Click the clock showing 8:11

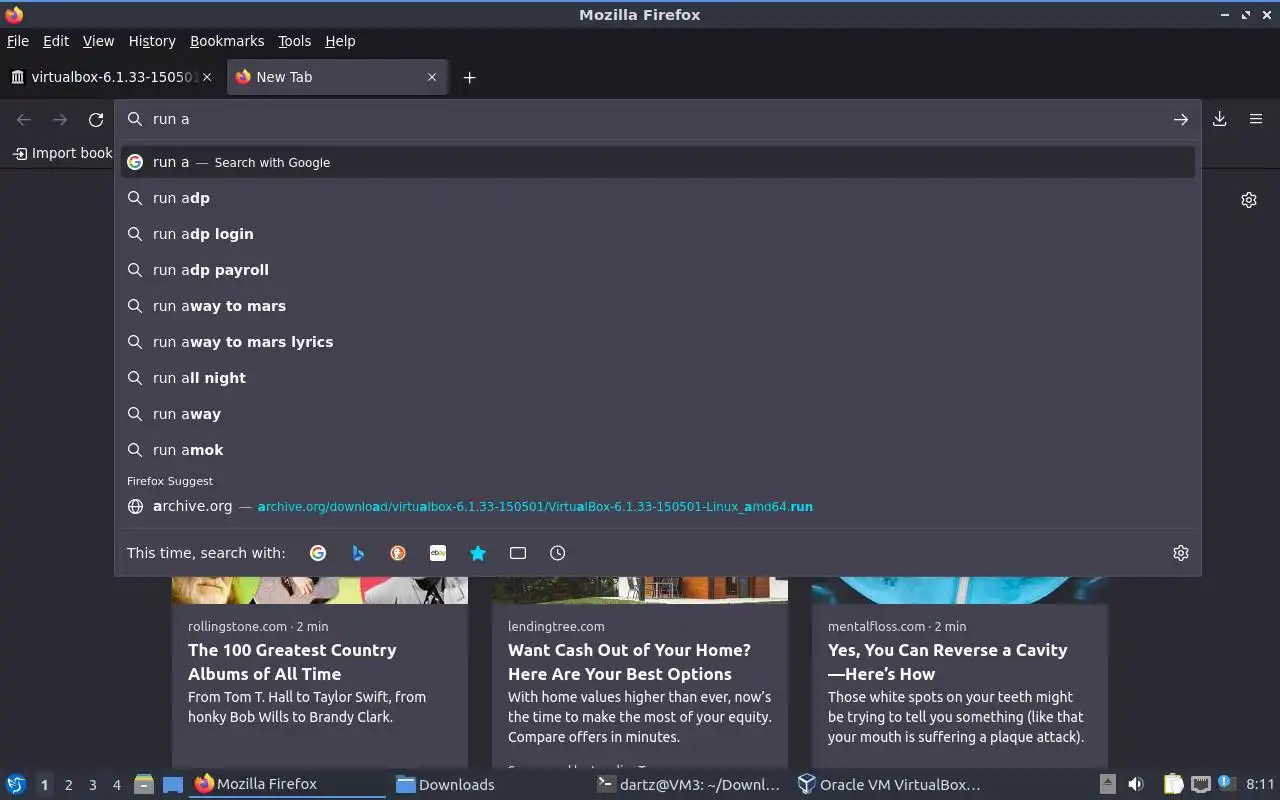[x=1260, y=785]
